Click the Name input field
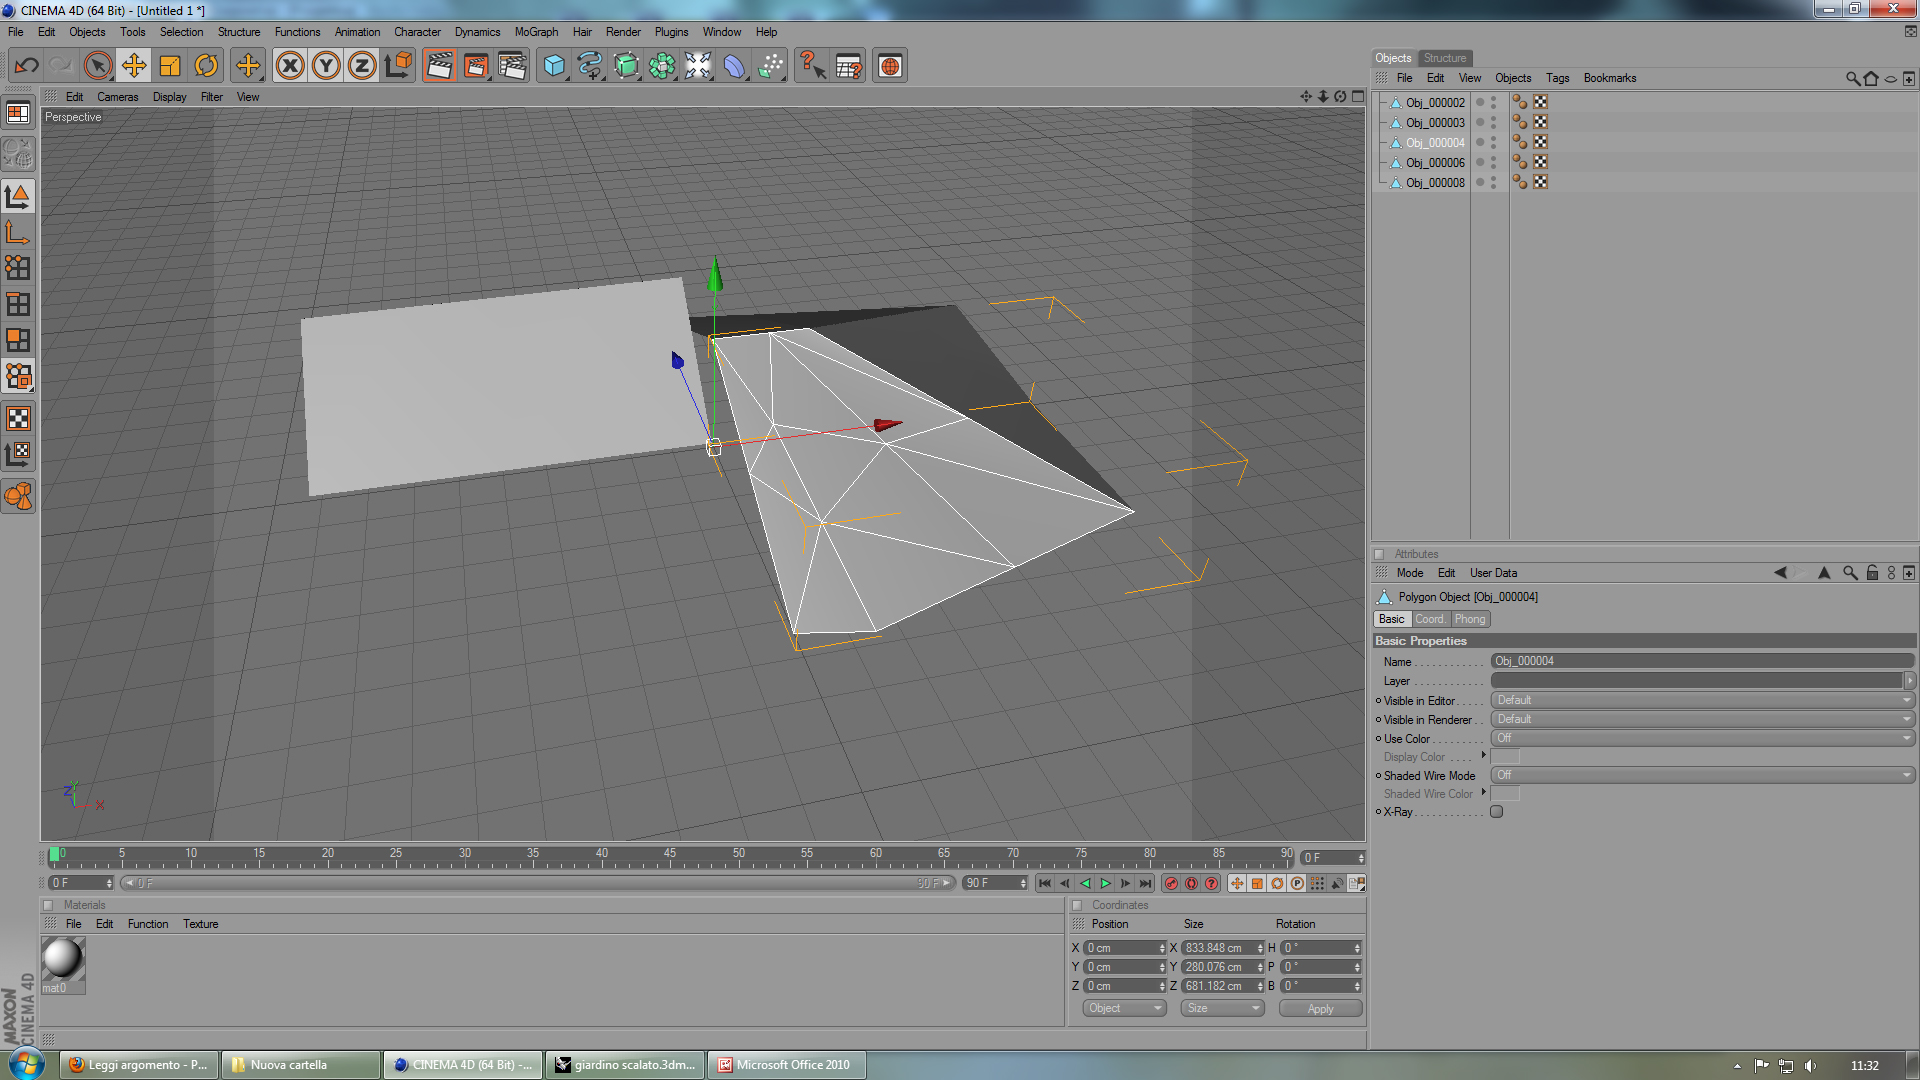The image size is (1920, 1080). (1702, 661)
